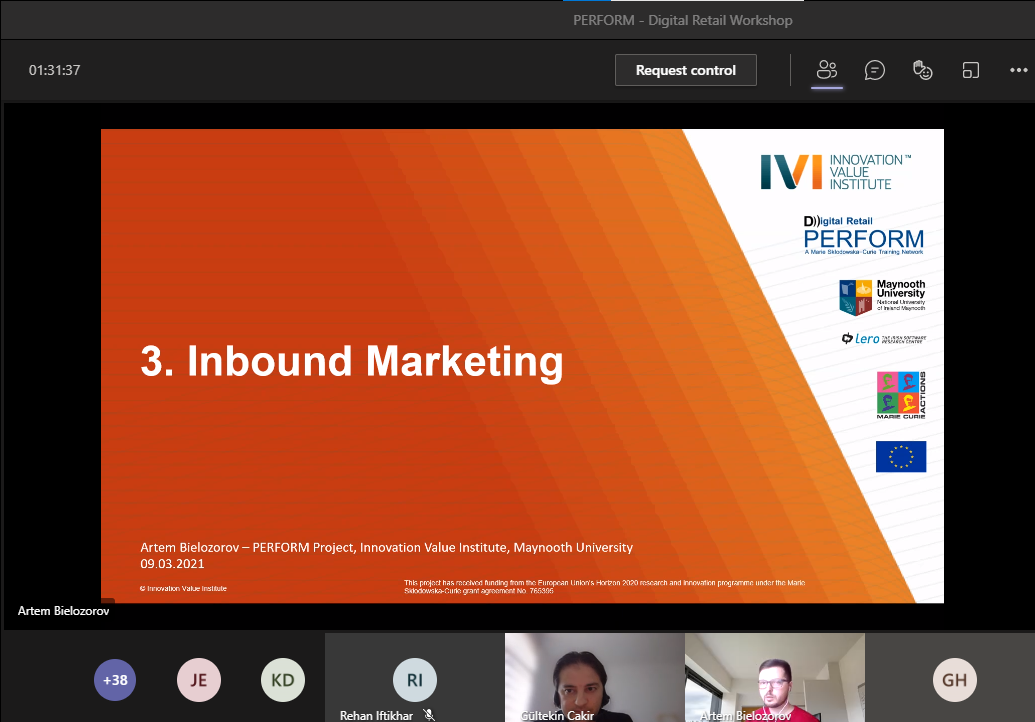Viewport: 1035px width, 722px height.
Task: Click the Request control button
Action: pyautogui.click(x=685, y=70)
